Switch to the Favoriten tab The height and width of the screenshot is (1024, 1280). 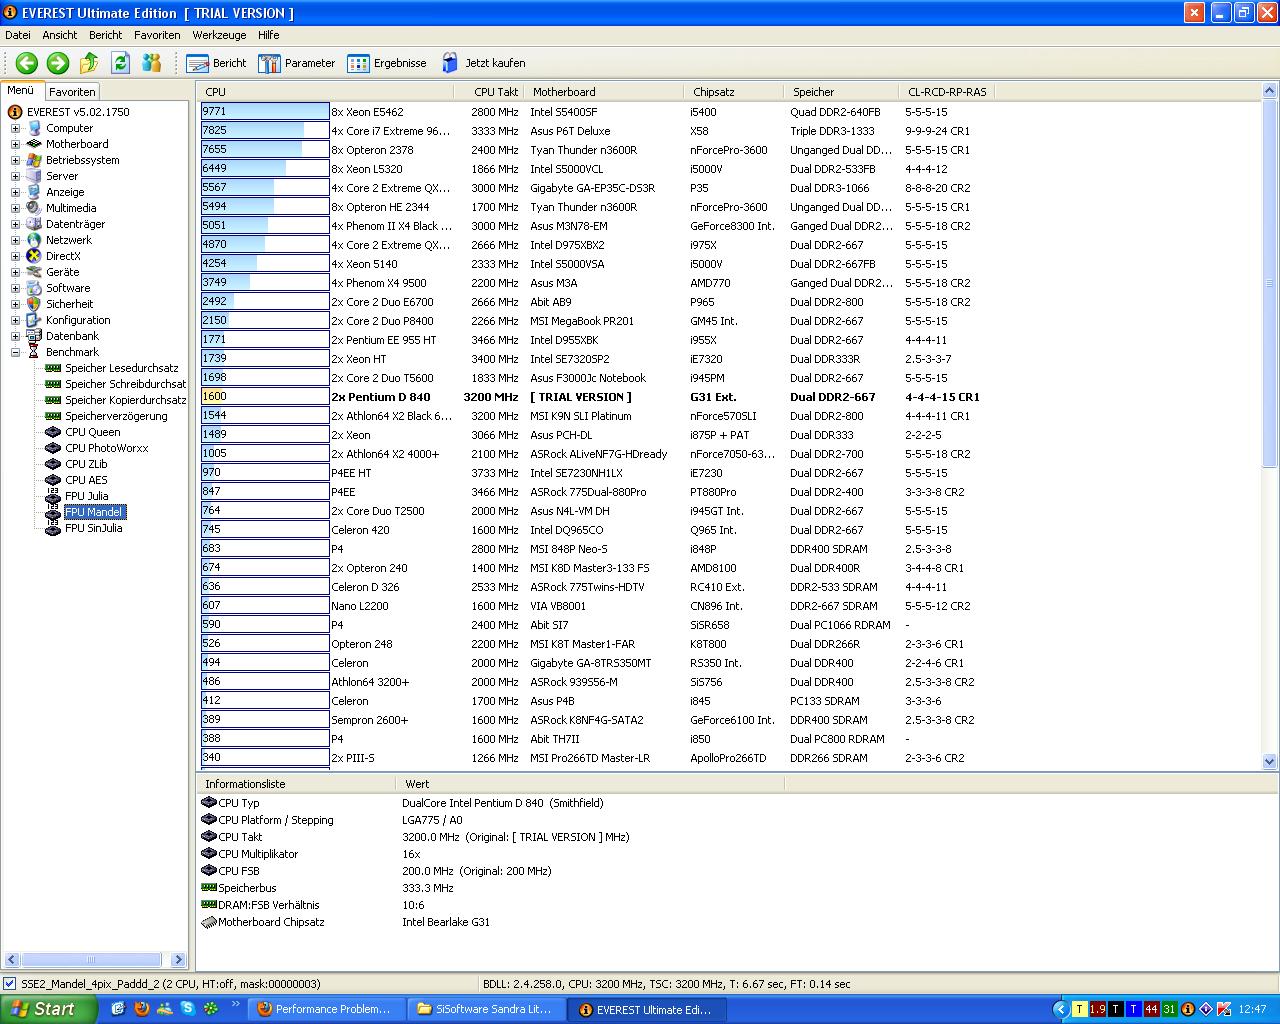tap(72, 92)
